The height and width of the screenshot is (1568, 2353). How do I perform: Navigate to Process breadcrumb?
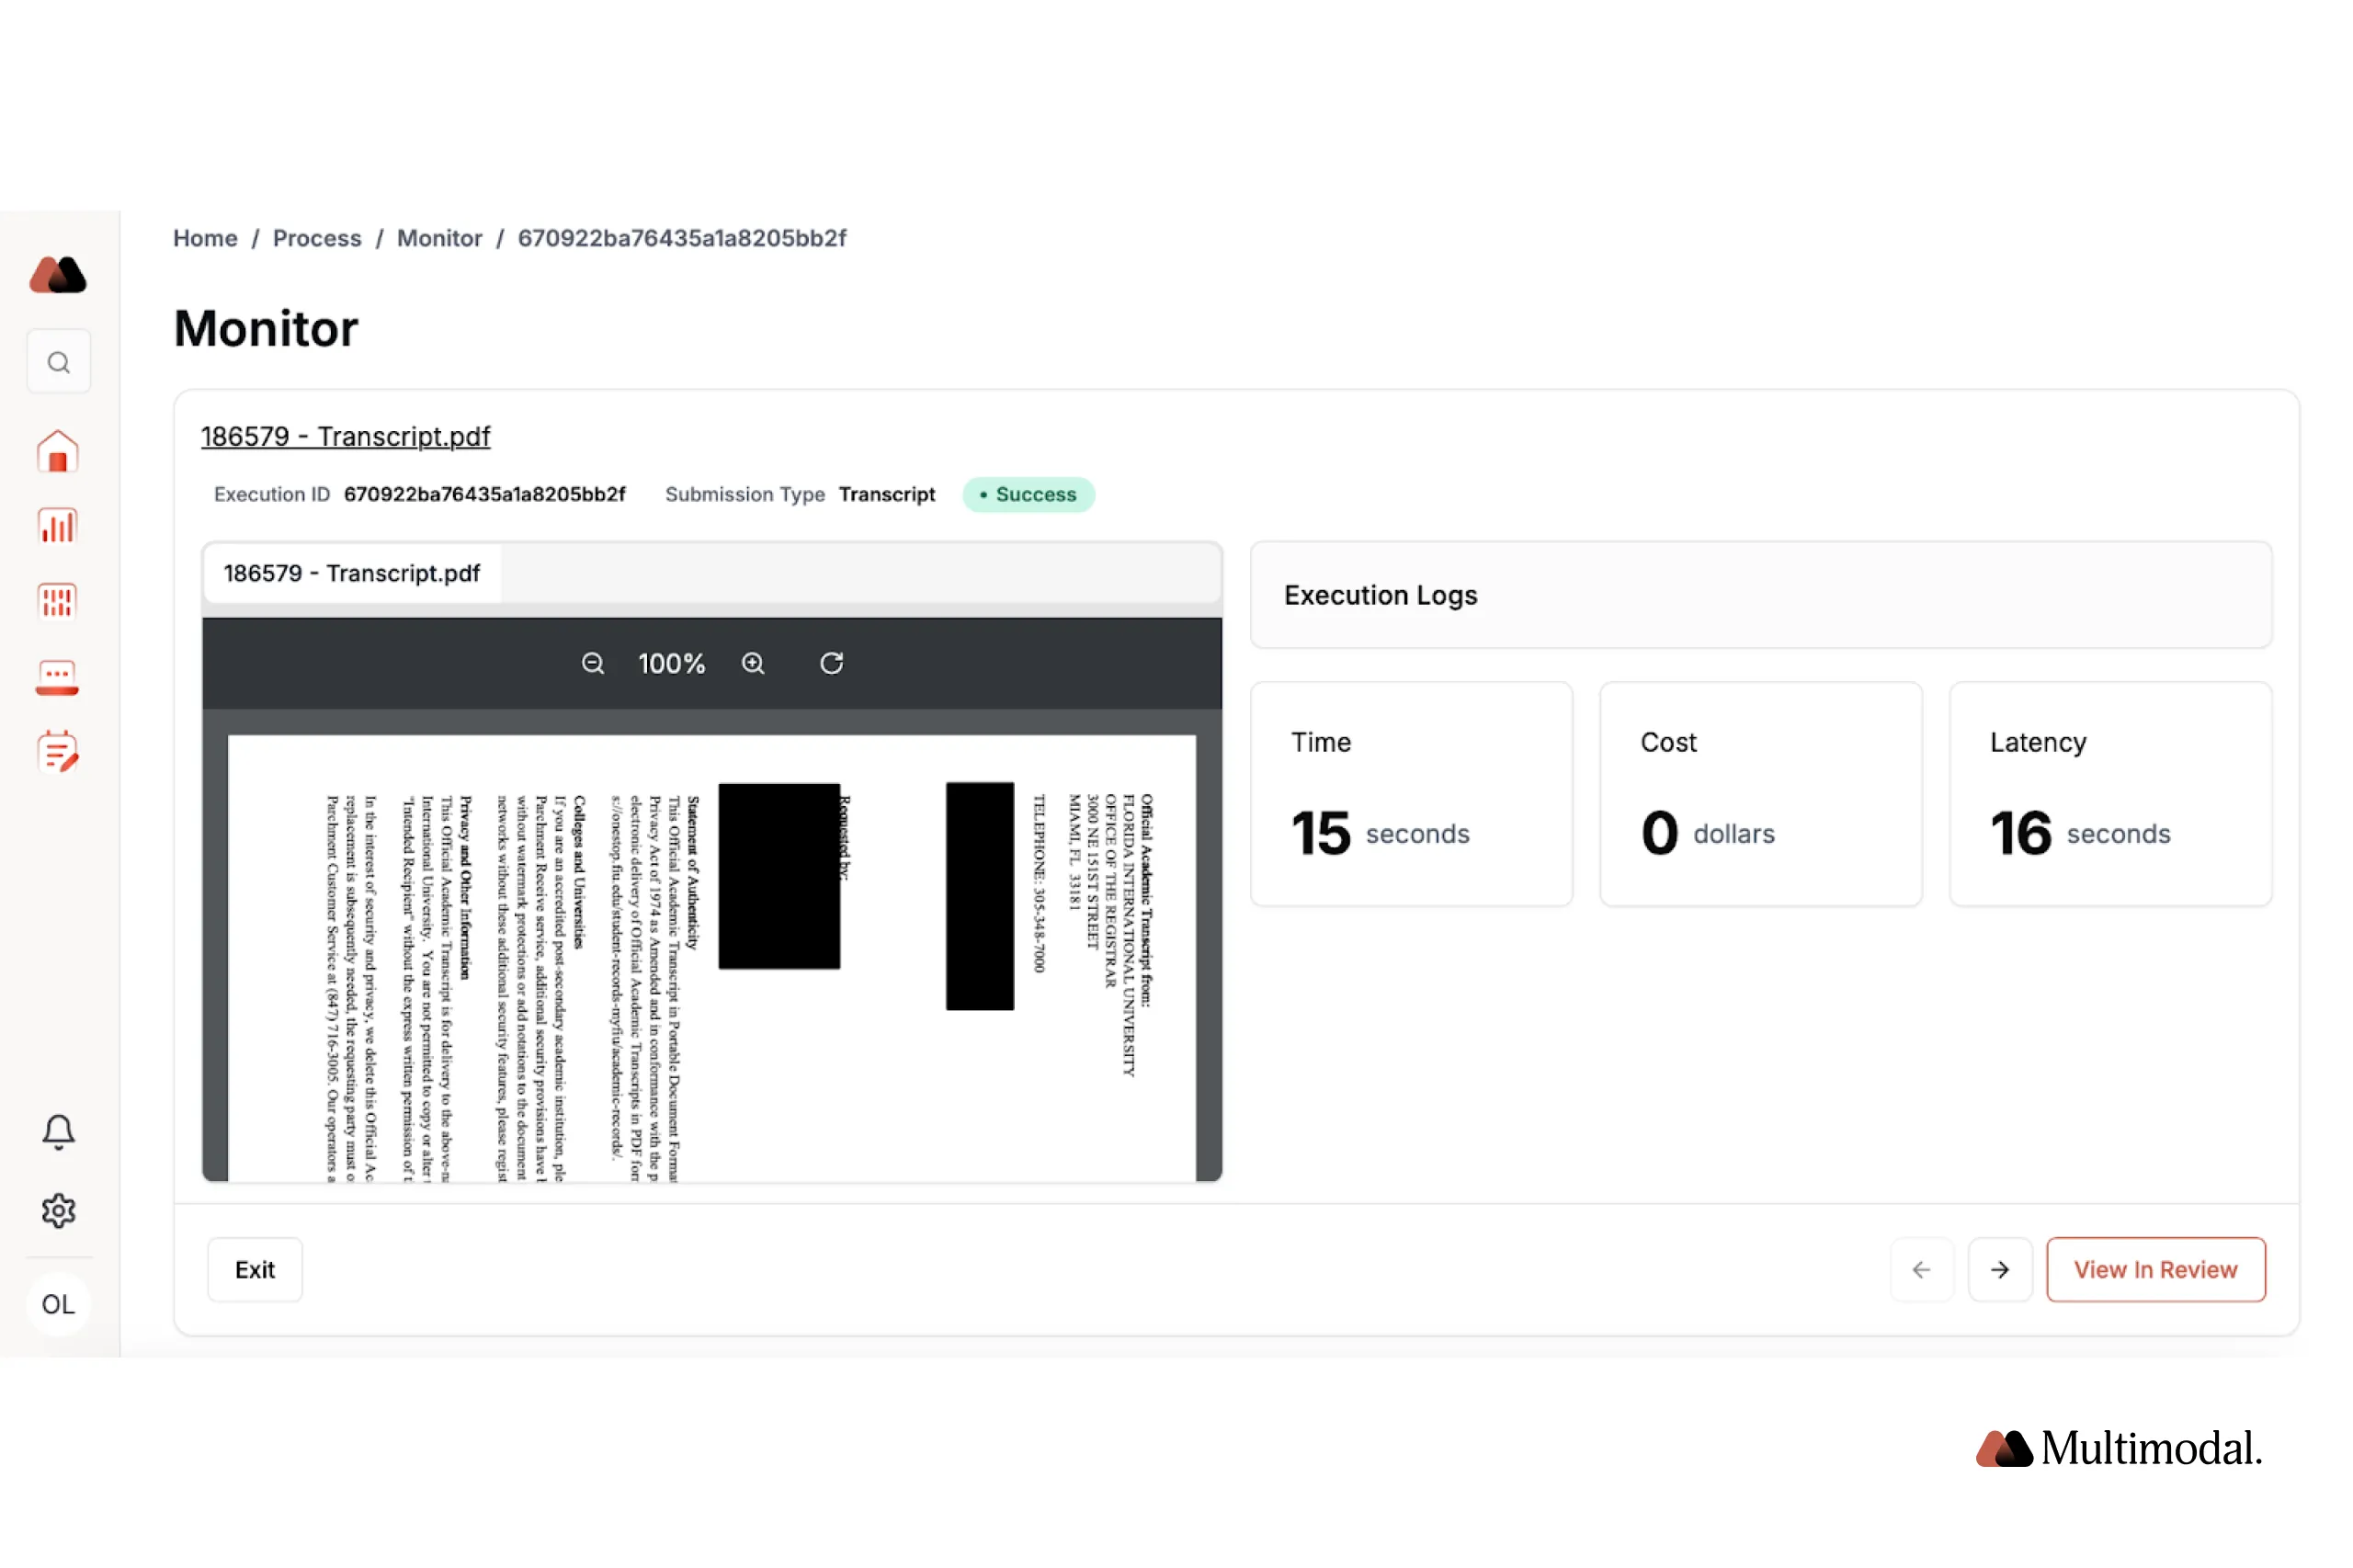tap(317, 238)
